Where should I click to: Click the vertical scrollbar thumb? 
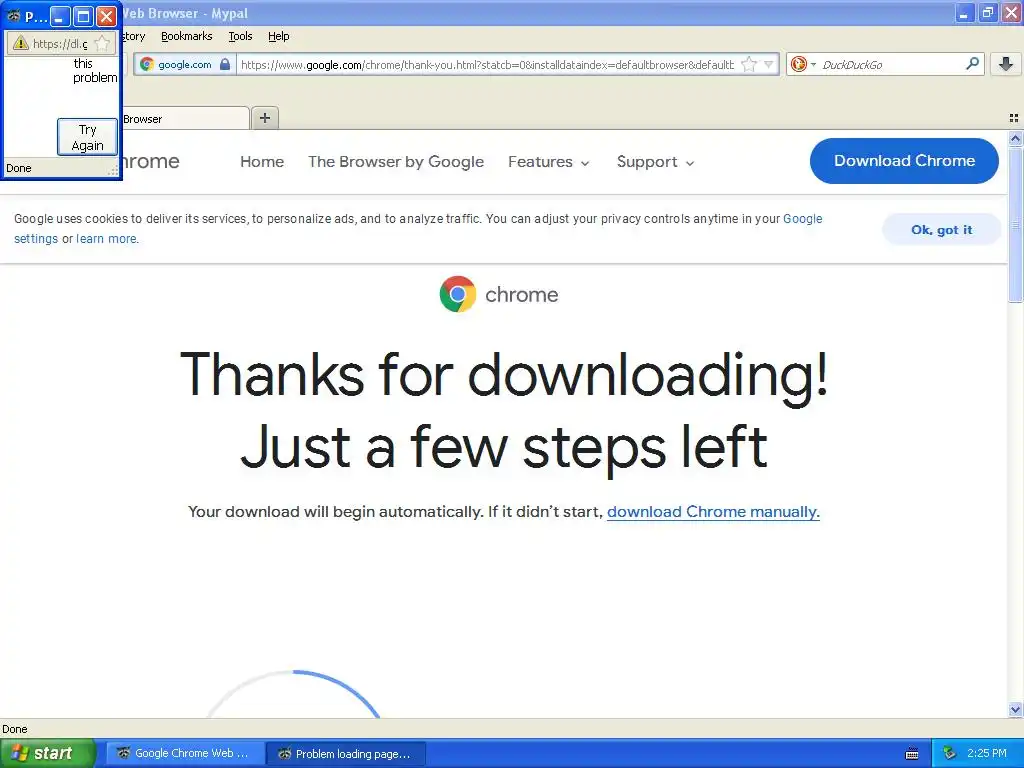tap(1015, 224)
